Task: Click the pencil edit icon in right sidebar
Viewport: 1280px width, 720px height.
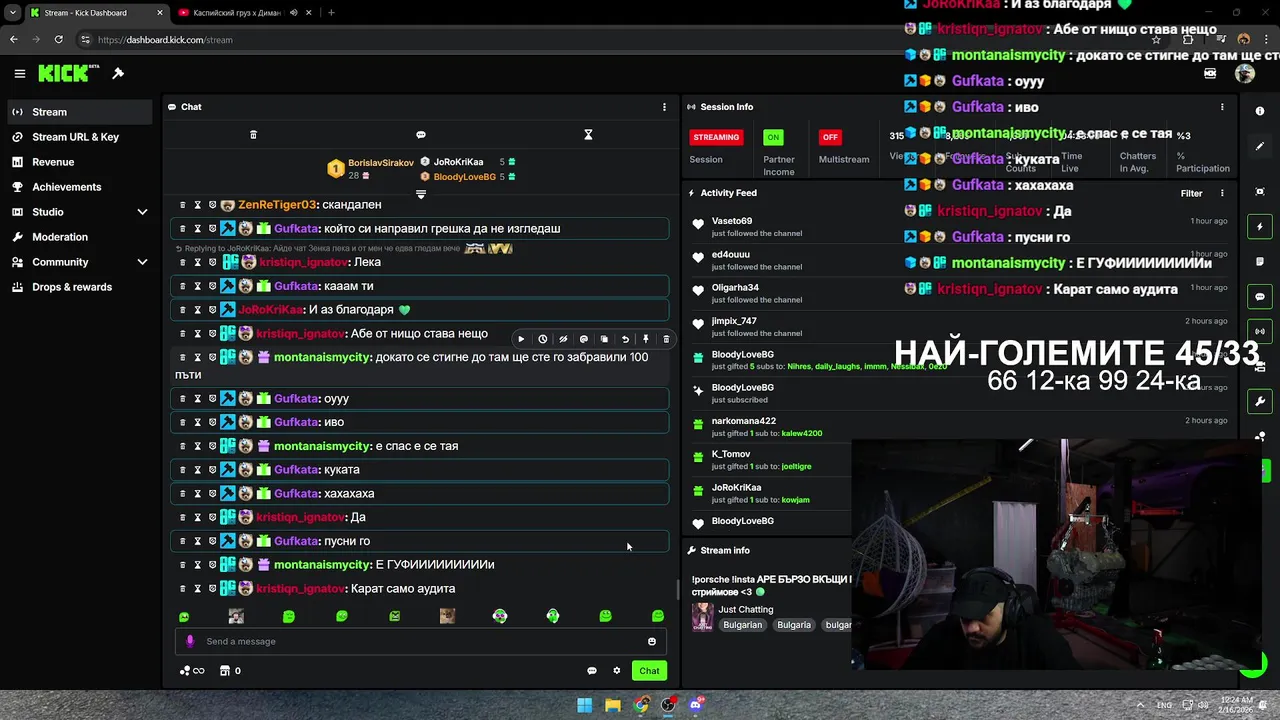Action: tap(1260, 146)
